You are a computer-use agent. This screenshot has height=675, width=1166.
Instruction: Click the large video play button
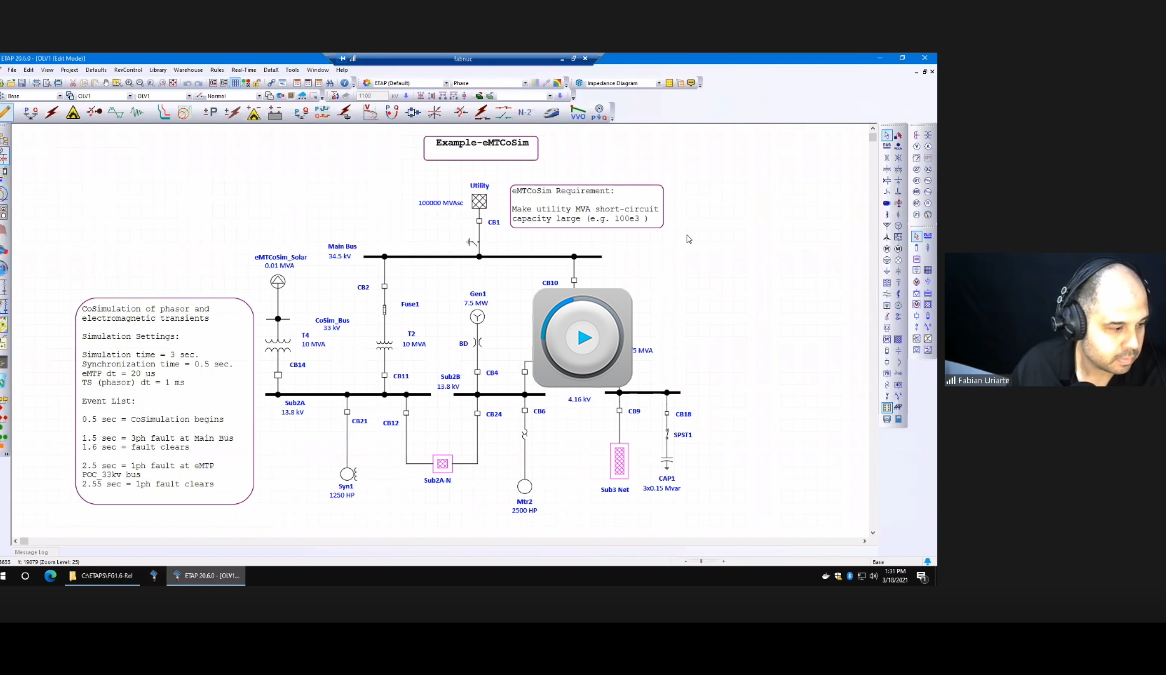(x=583, y=338)
